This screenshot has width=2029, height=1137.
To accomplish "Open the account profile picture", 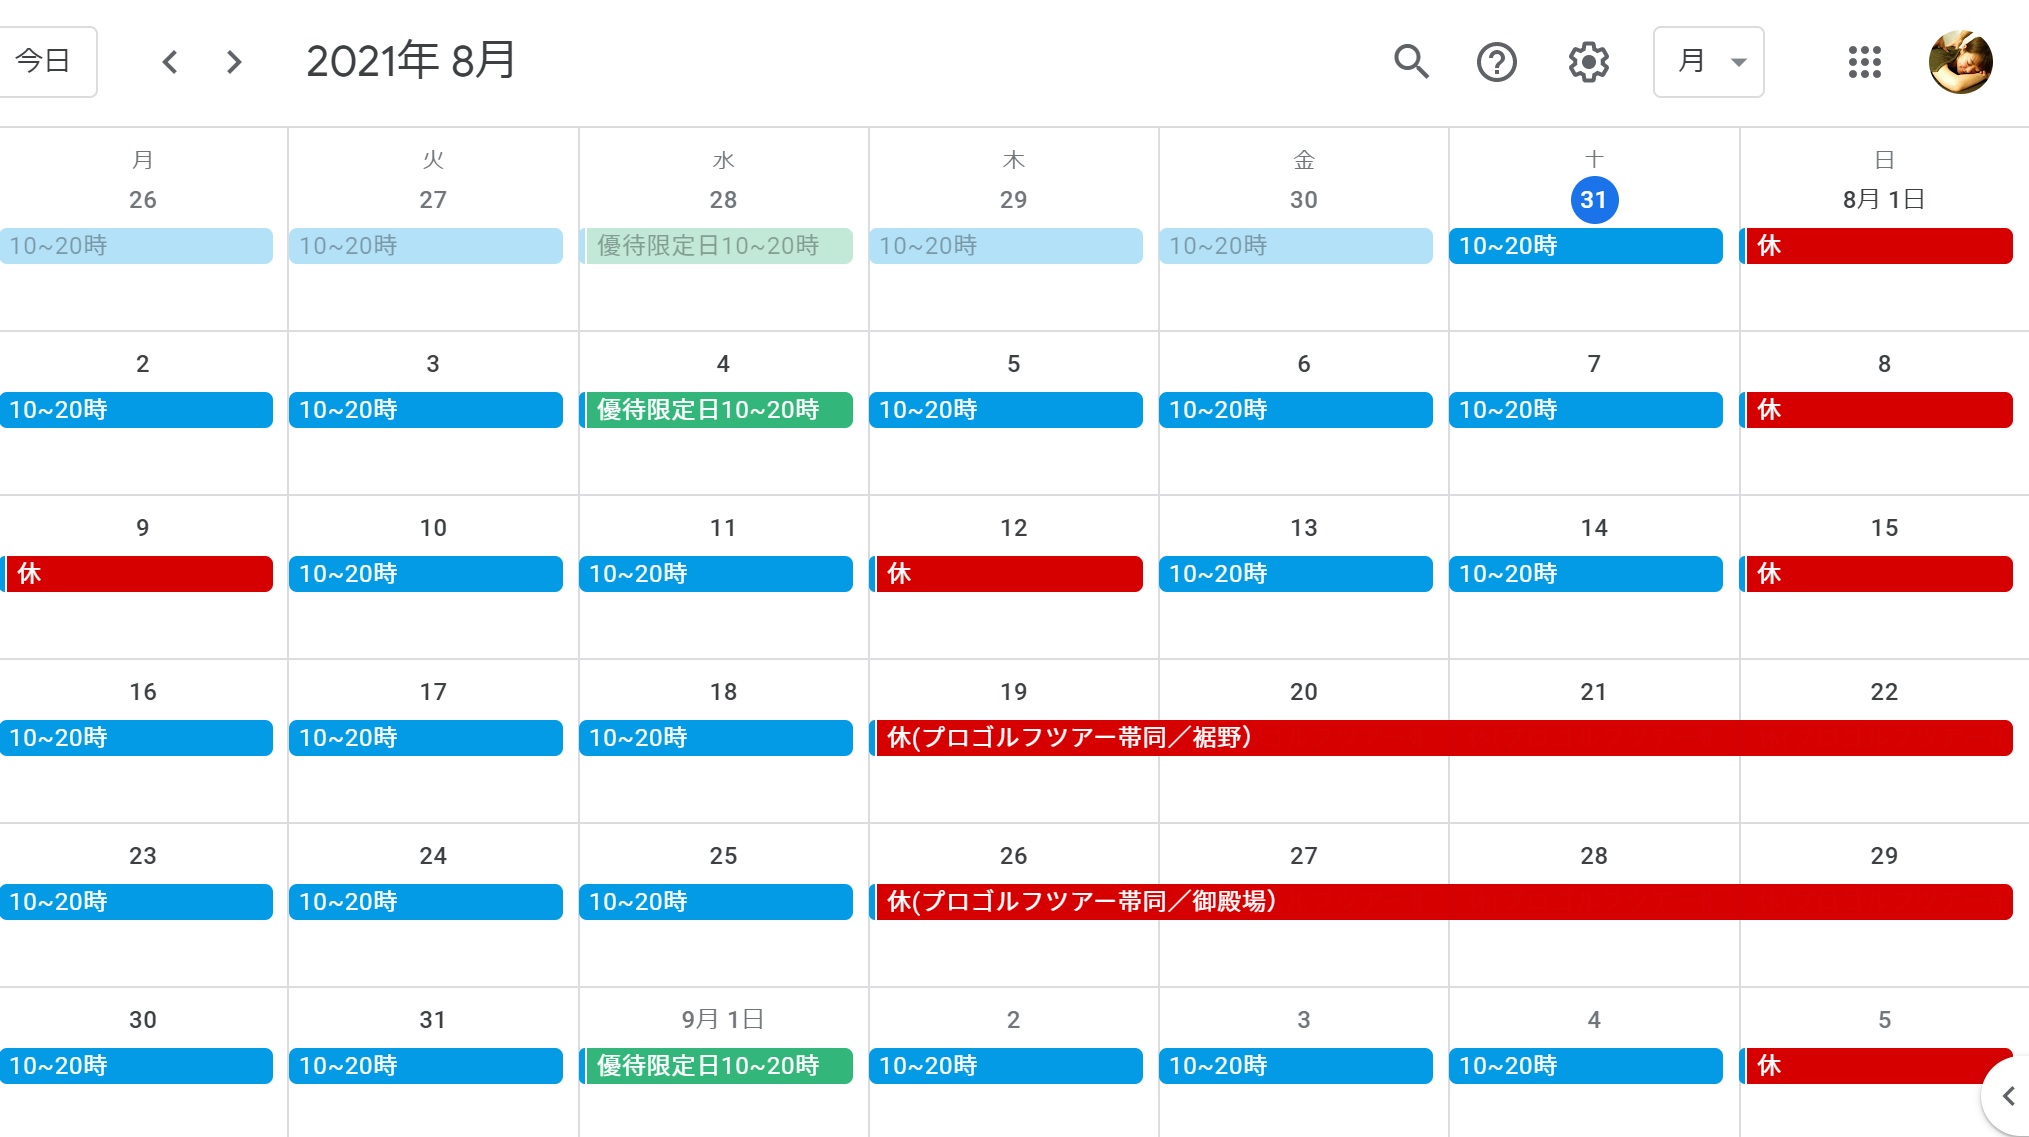I will [1960, 62].
